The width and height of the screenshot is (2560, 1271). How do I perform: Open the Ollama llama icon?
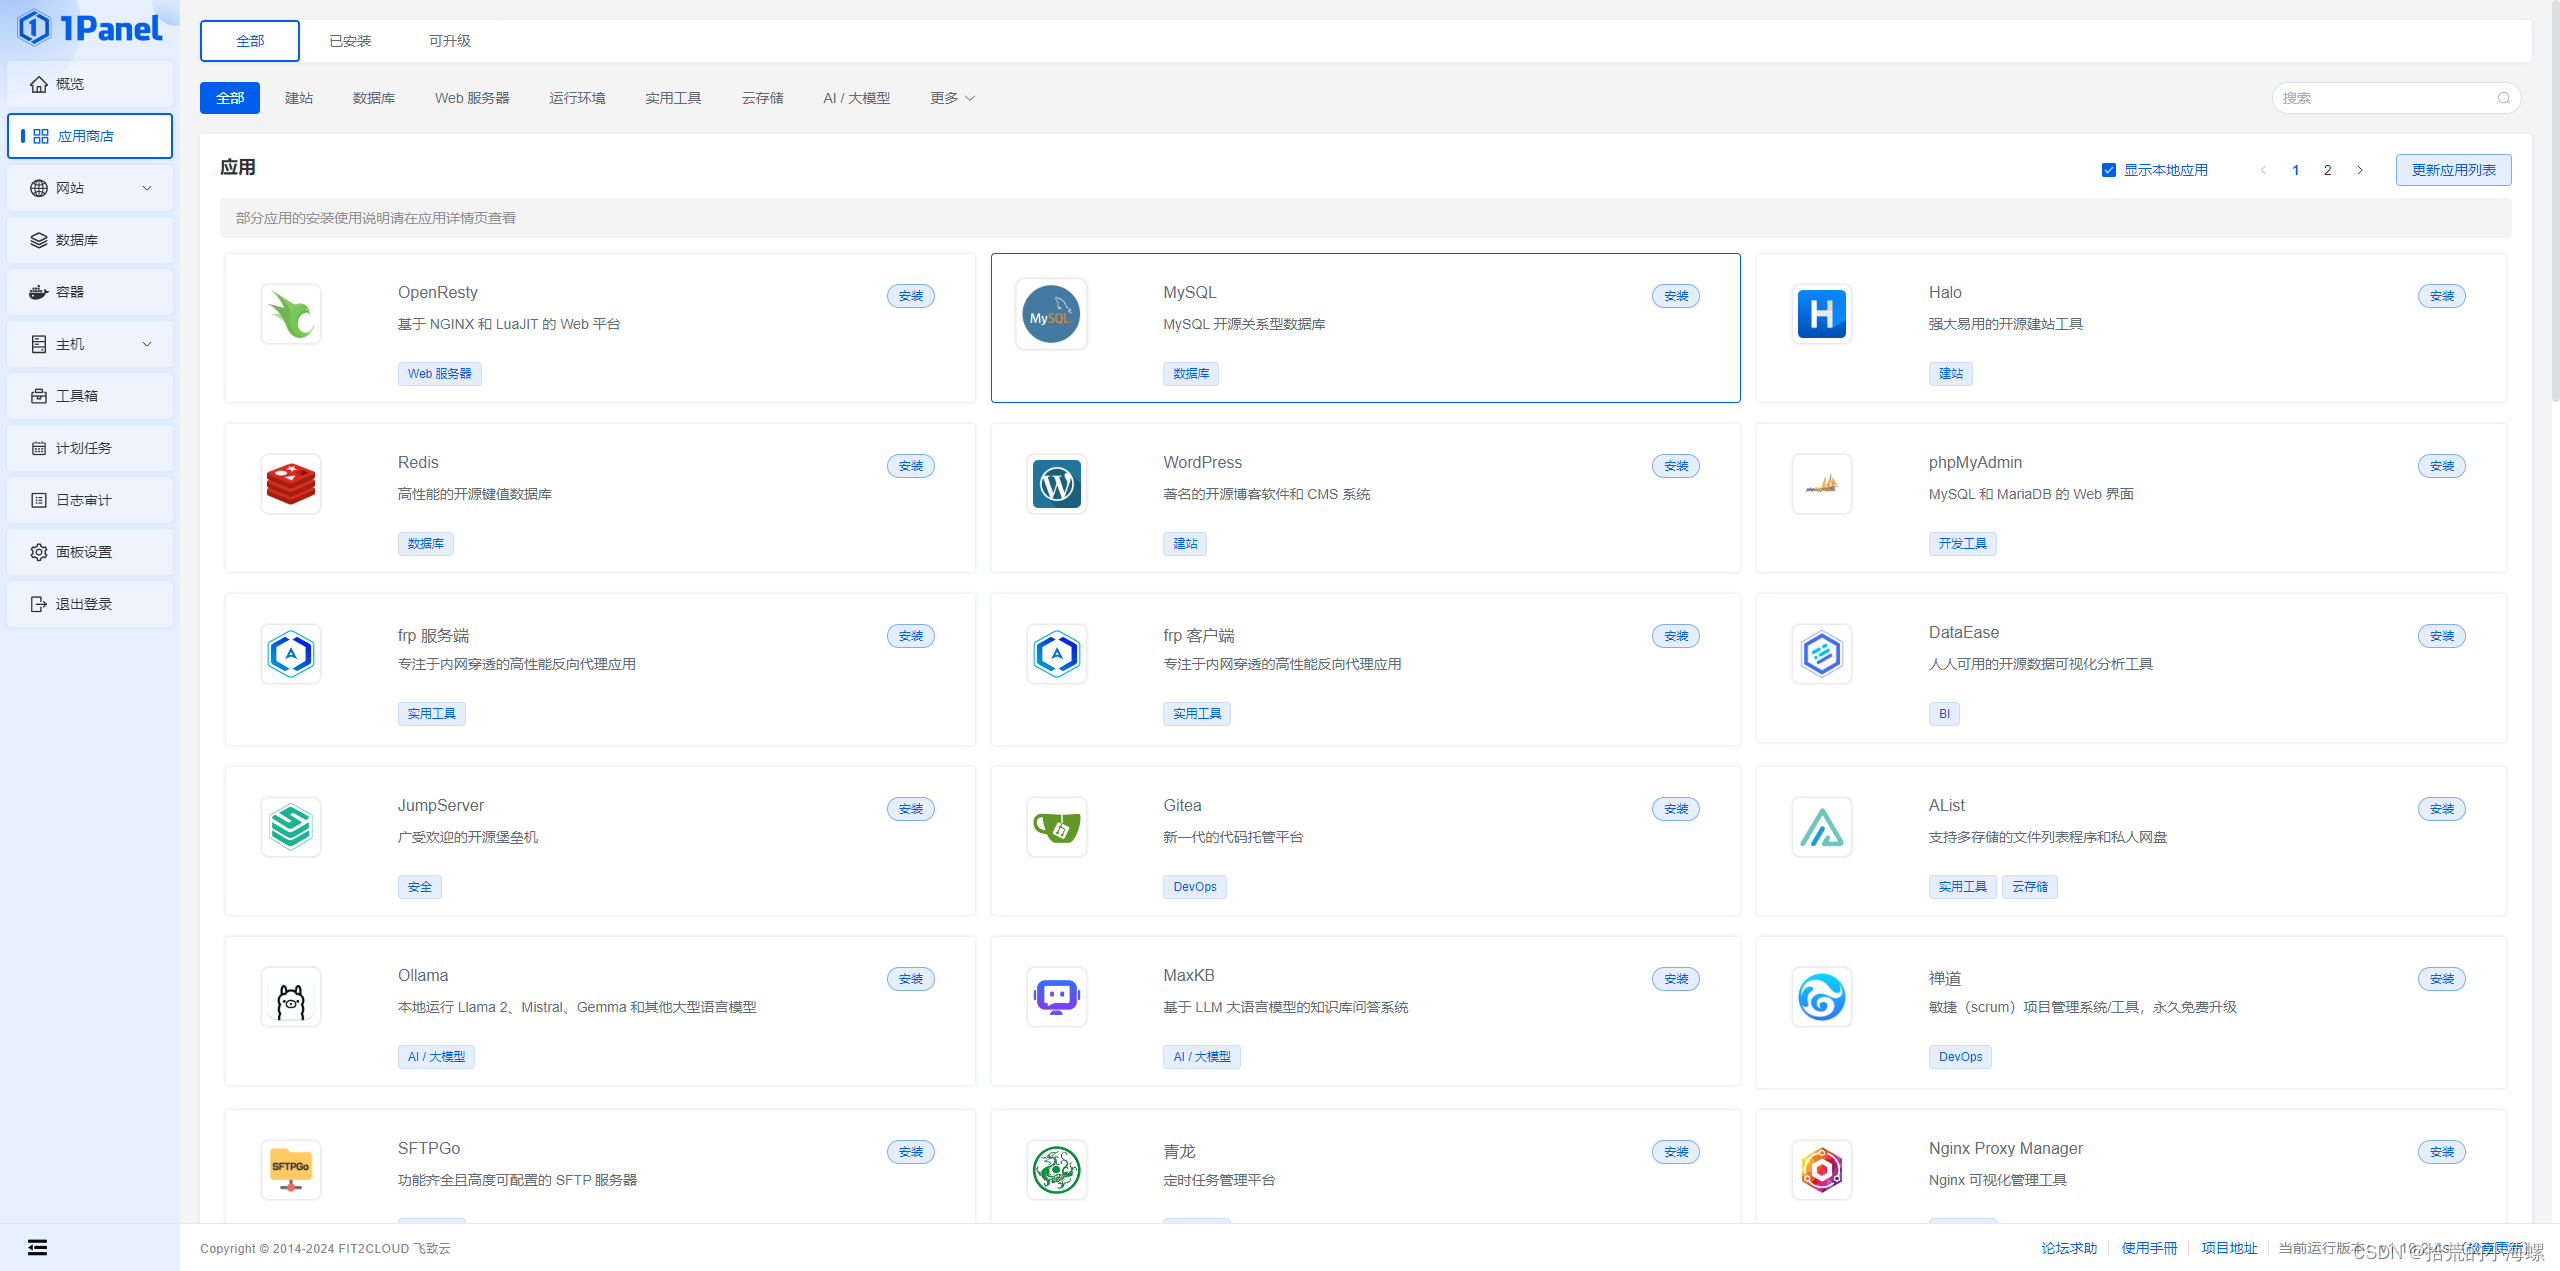pos(291,997)
